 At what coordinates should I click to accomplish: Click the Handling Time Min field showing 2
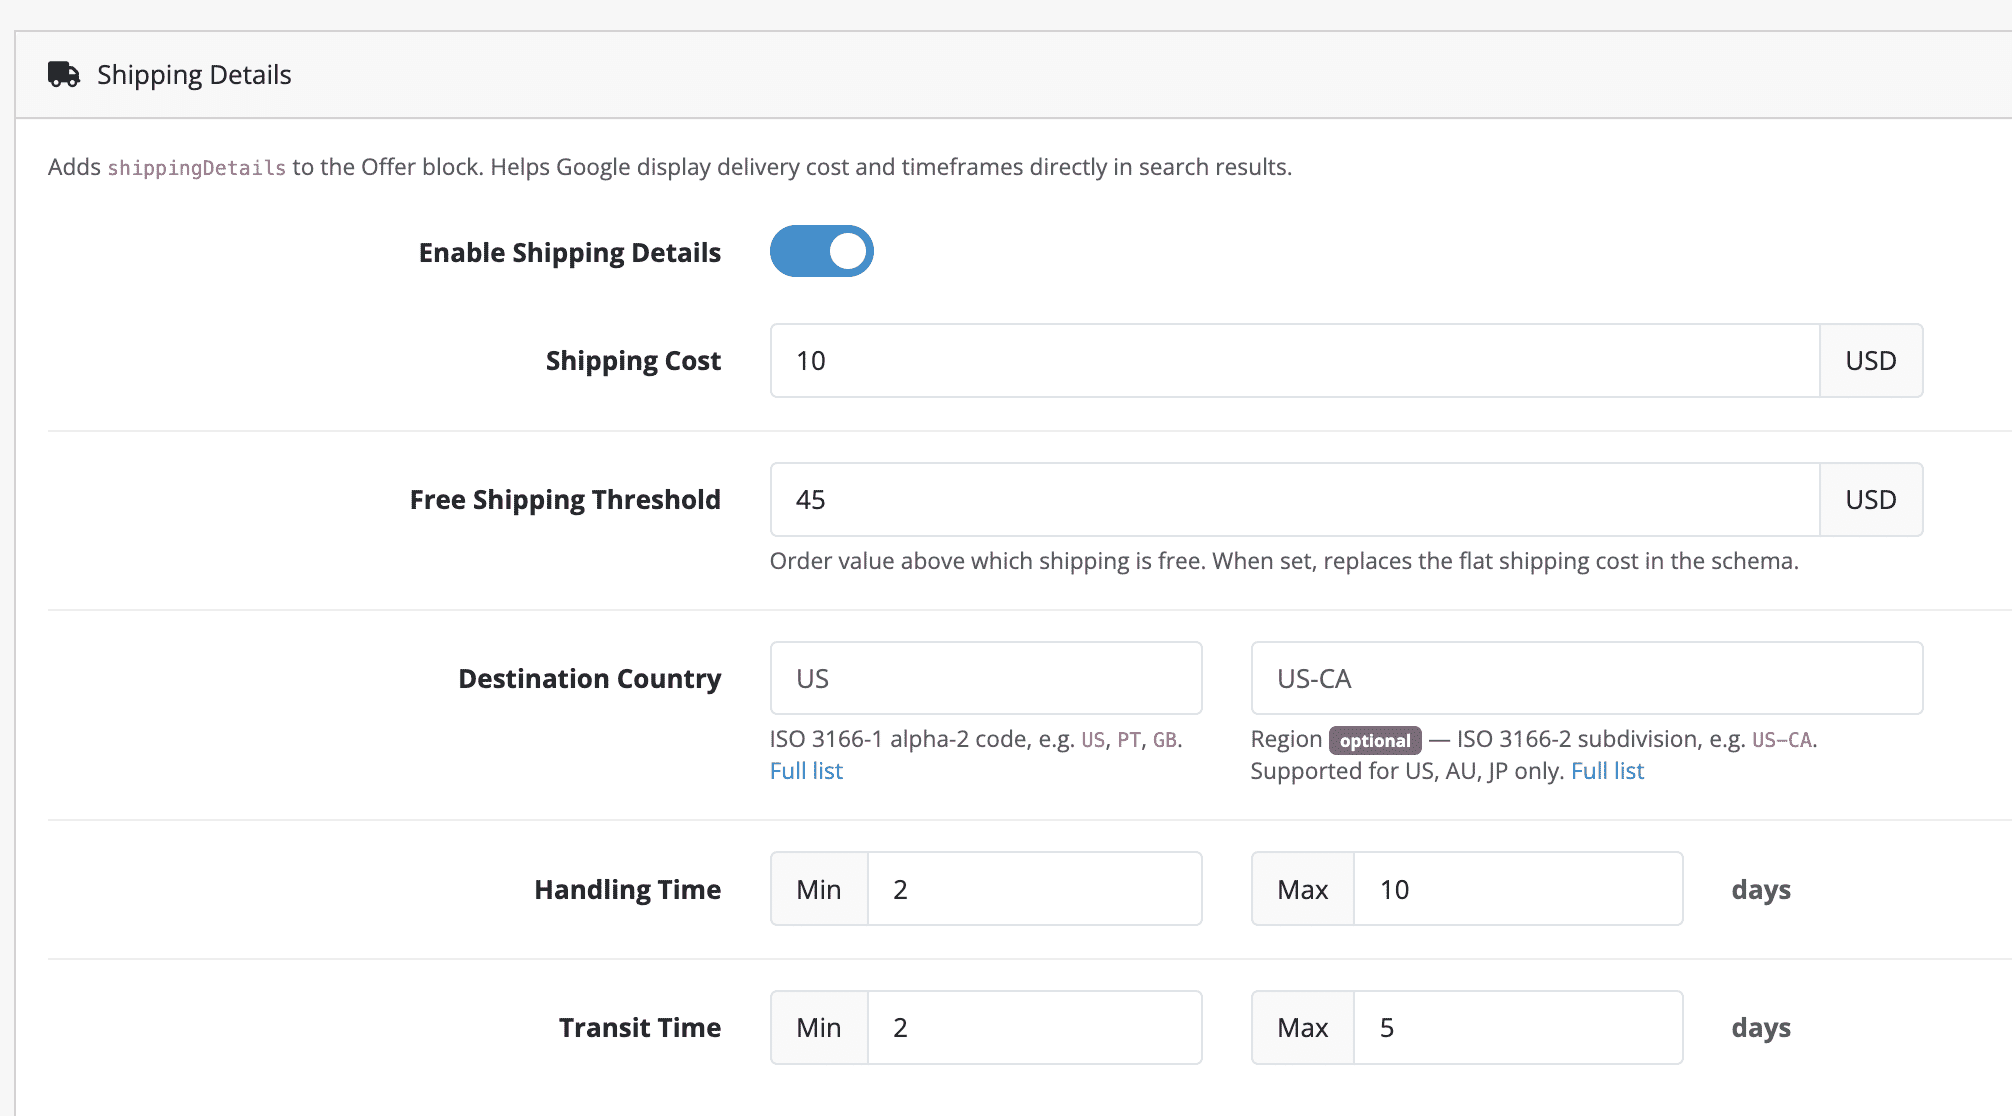(x=1035, y=888)
